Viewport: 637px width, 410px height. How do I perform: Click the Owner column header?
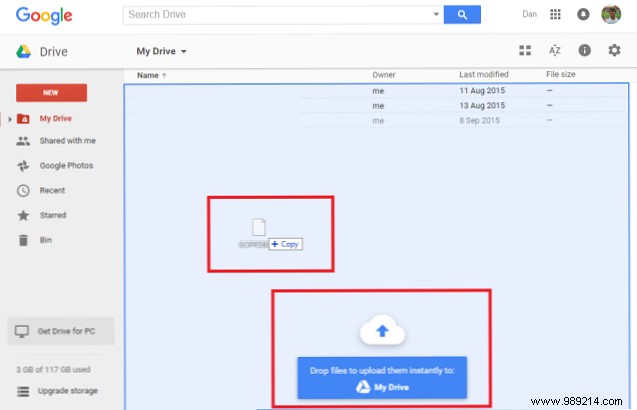384,75
